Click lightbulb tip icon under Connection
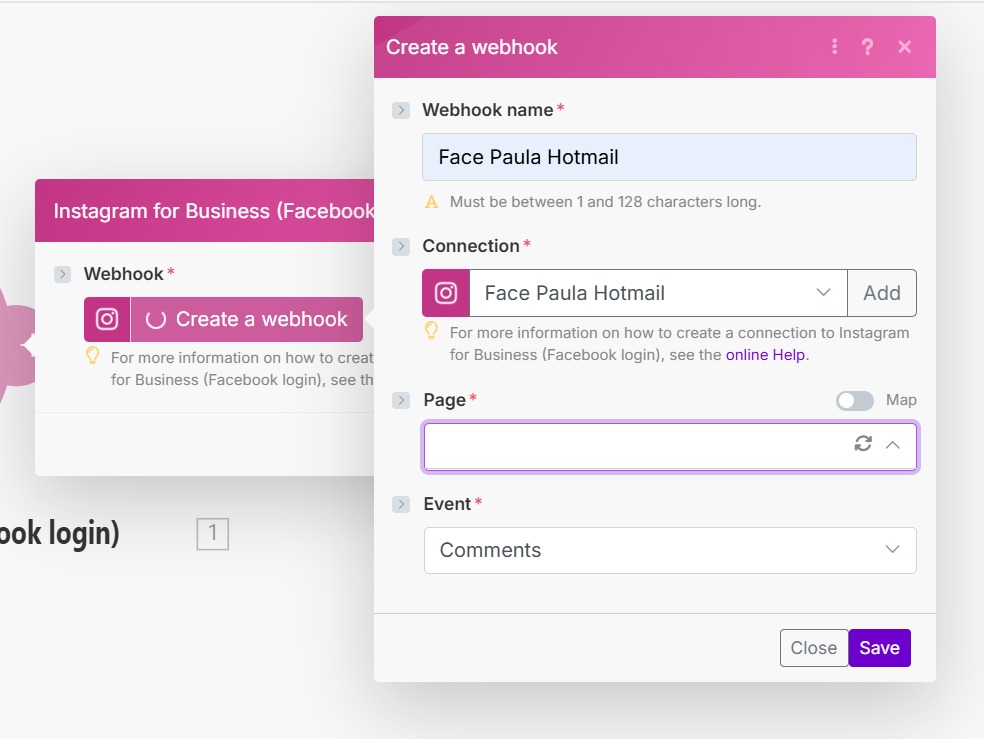Screen dimensions: 984x739 432,330
